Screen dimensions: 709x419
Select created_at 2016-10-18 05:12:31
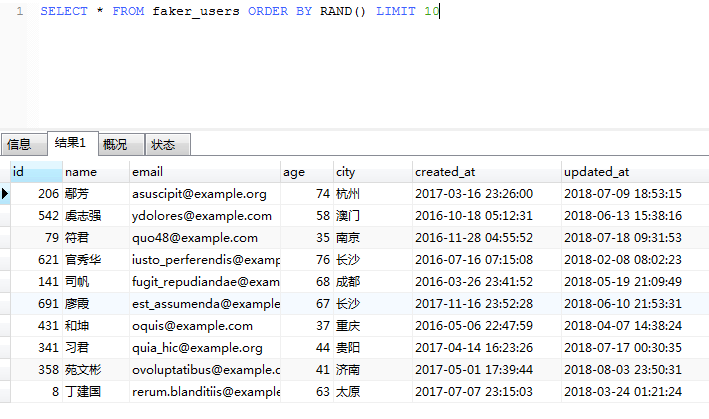click(487, 216)
